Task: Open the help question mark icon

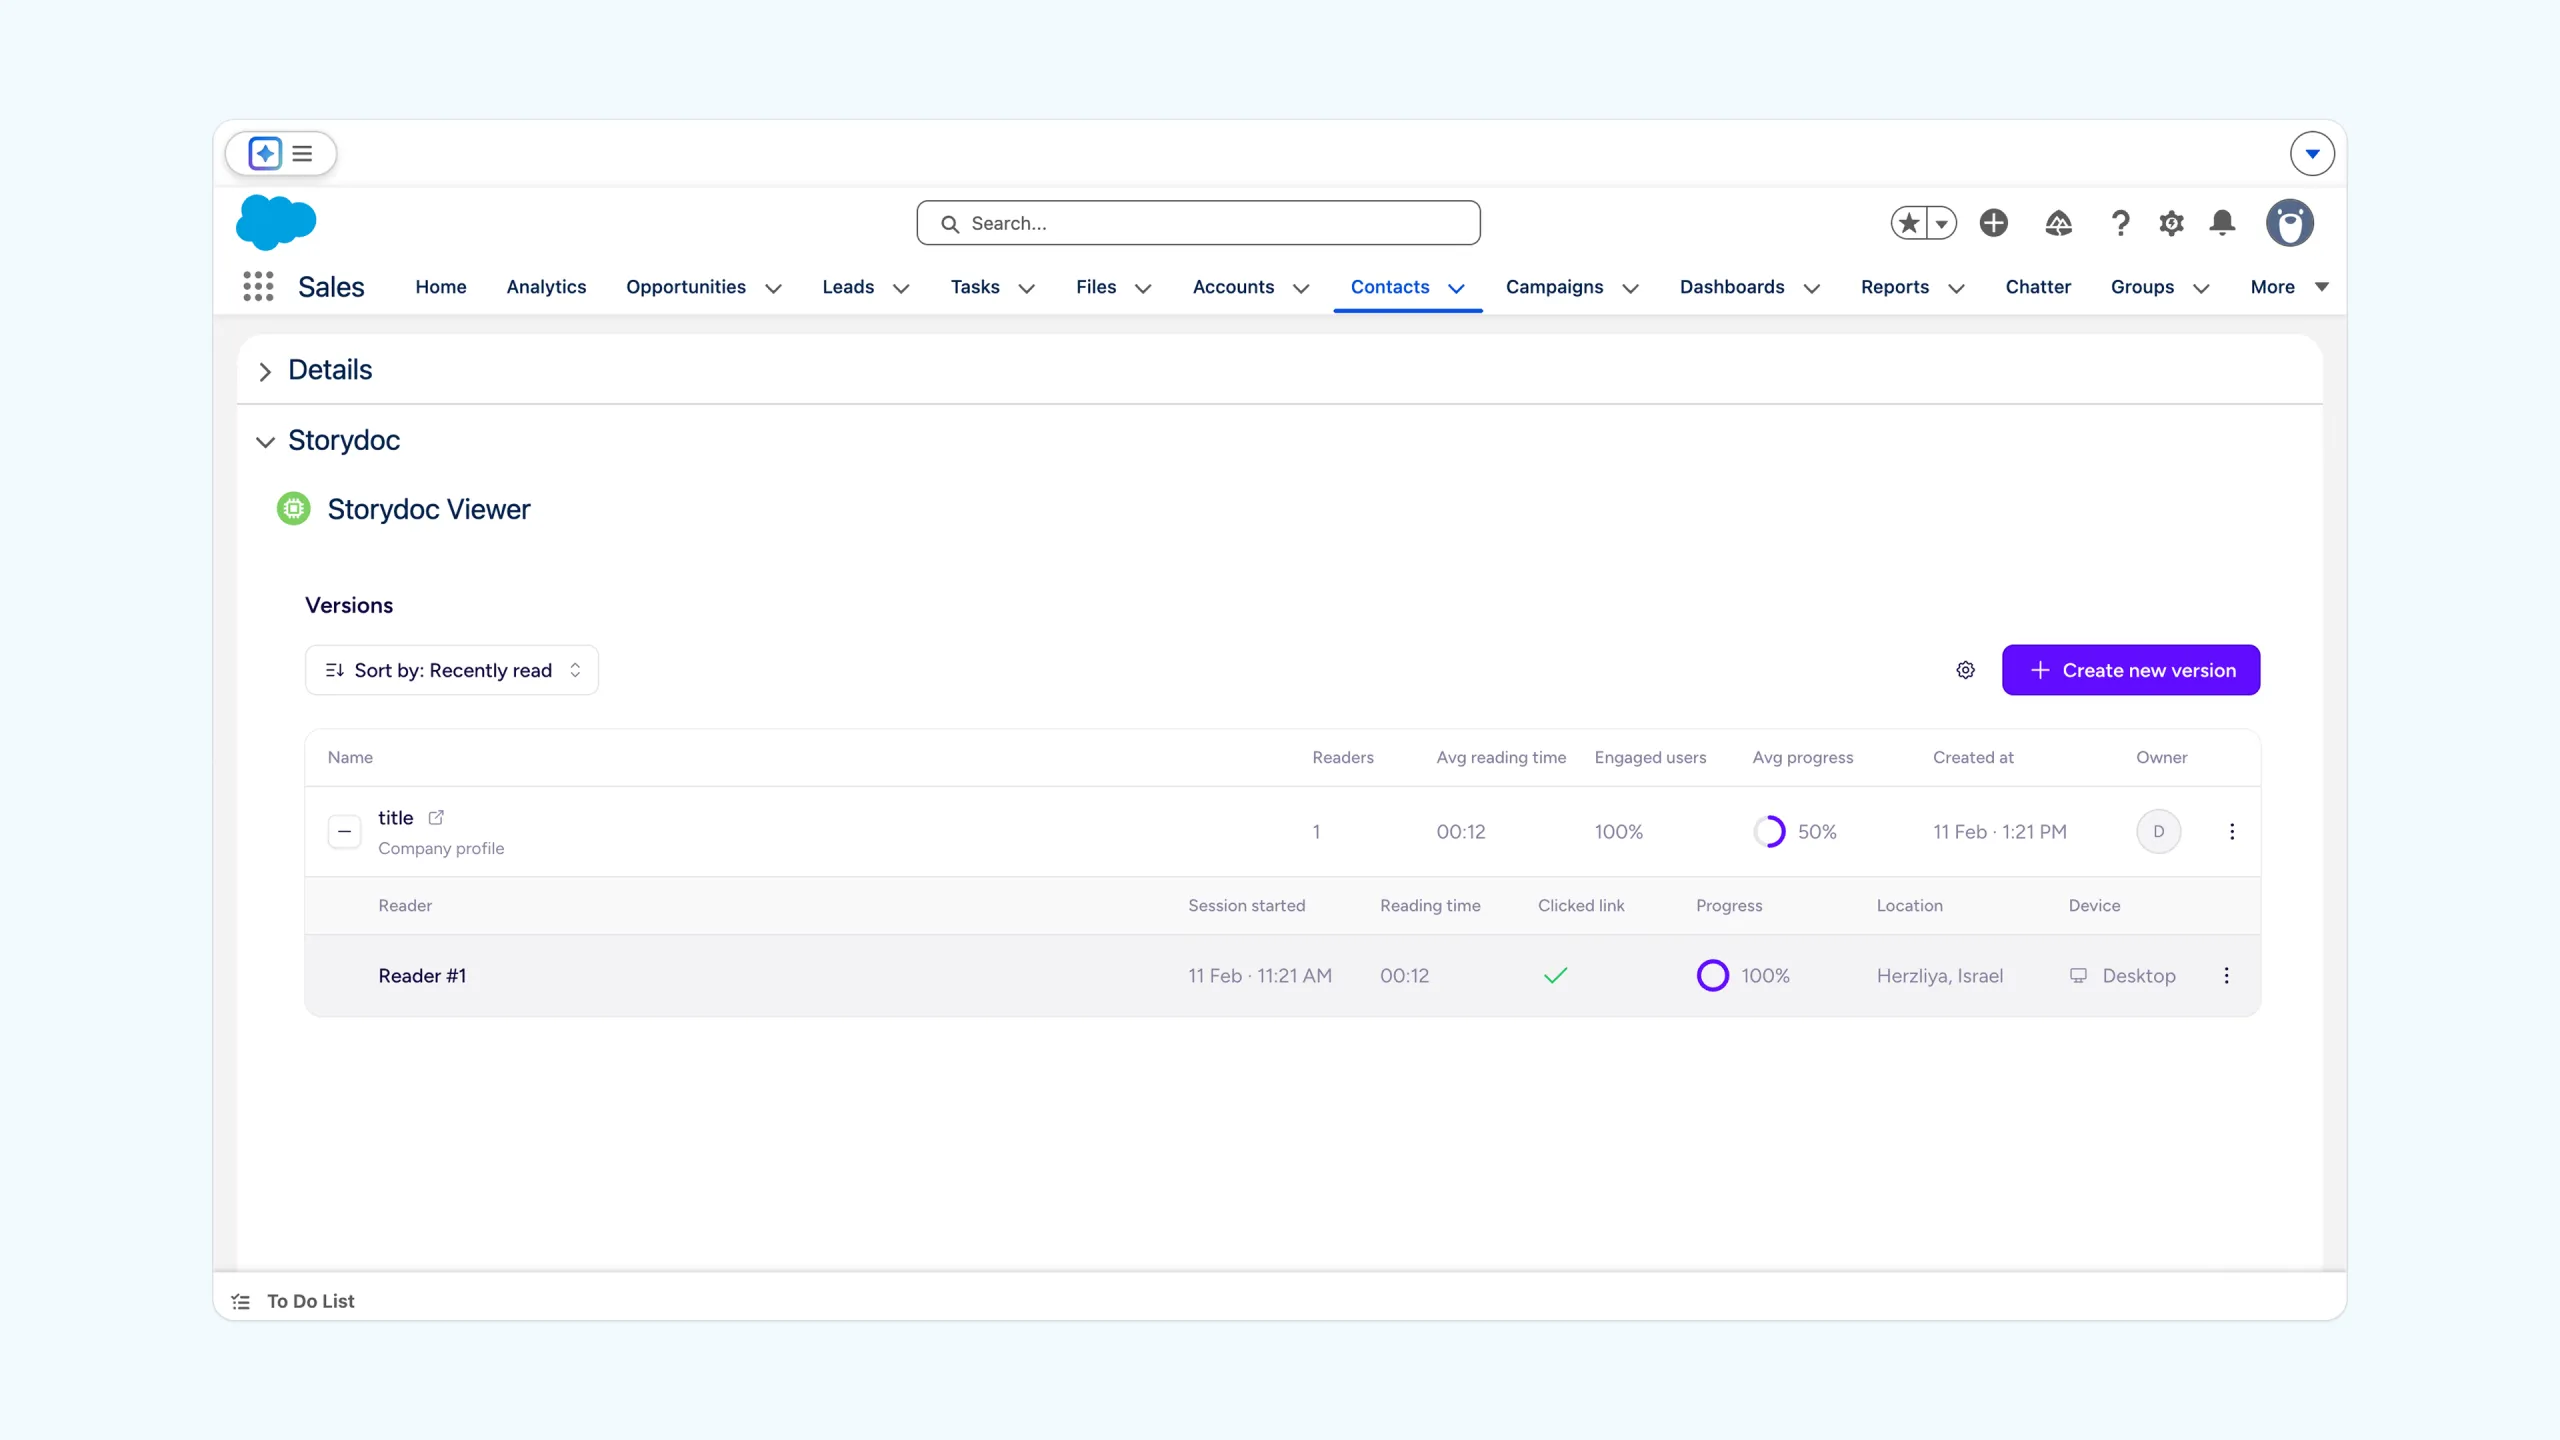Action: click(x=2119, y=223)
